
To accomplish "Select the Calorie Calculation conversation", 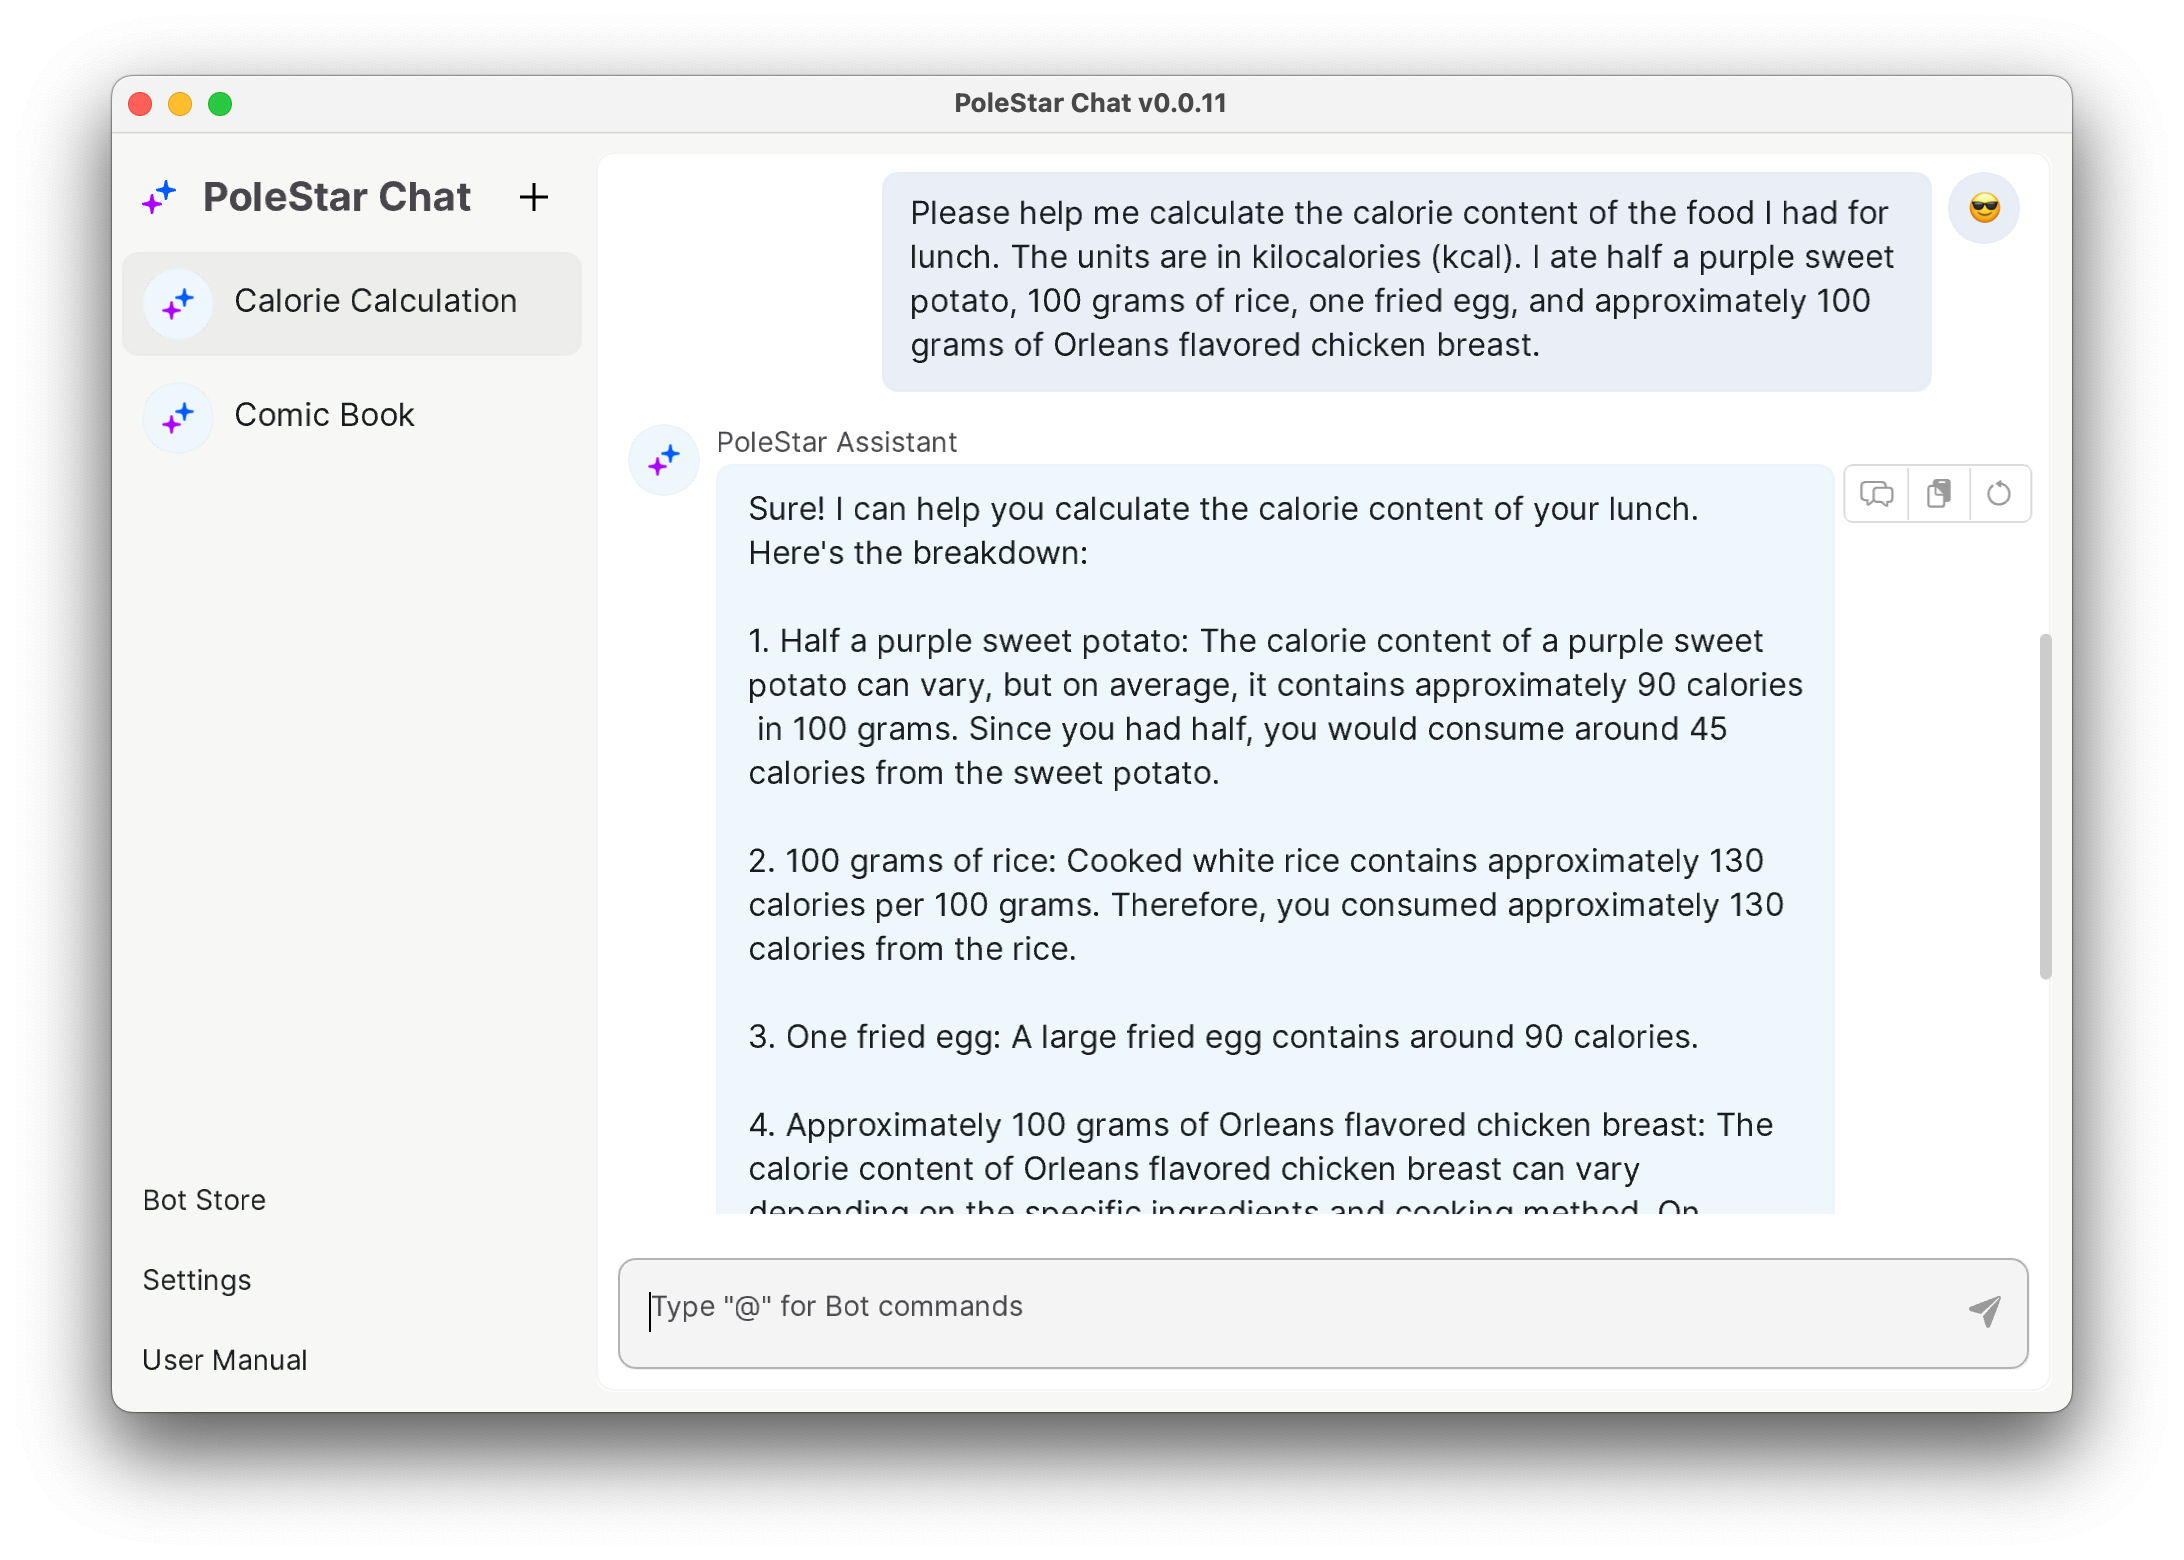I will 375,302.
